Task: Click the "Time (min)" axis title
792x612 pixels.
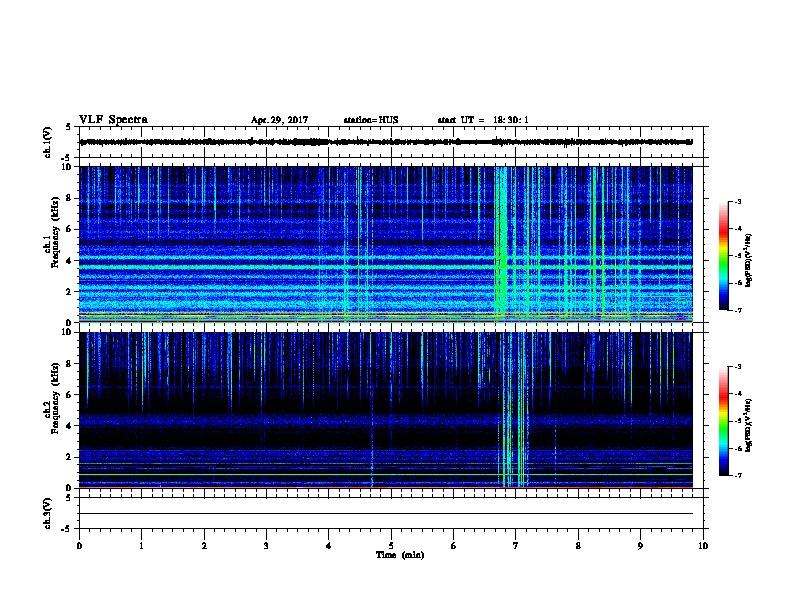Action: pos(400,555)
